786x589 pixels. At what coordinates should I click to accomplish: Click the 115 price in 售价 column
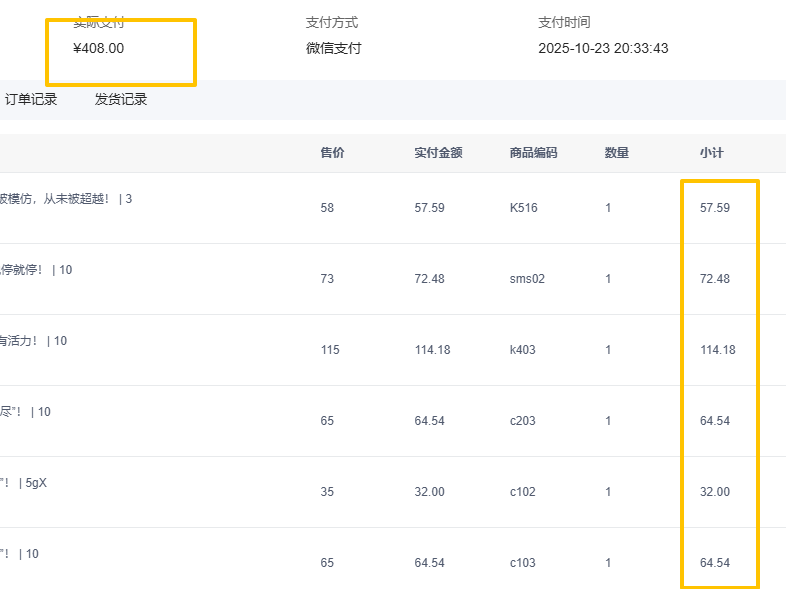(x=330, y=350)
